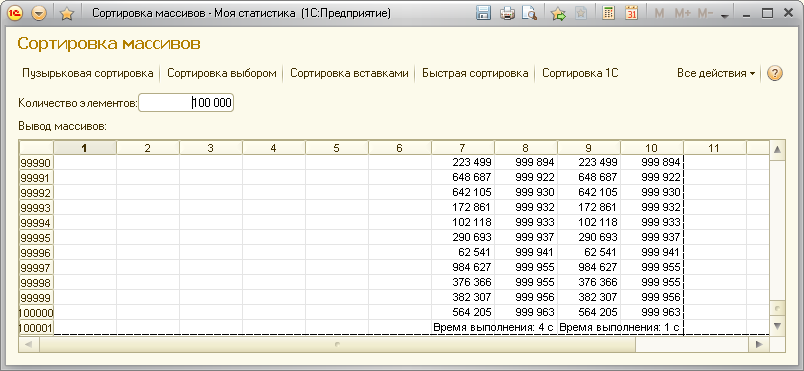
Task: Open the Favorites star icon
Action: 67,14
